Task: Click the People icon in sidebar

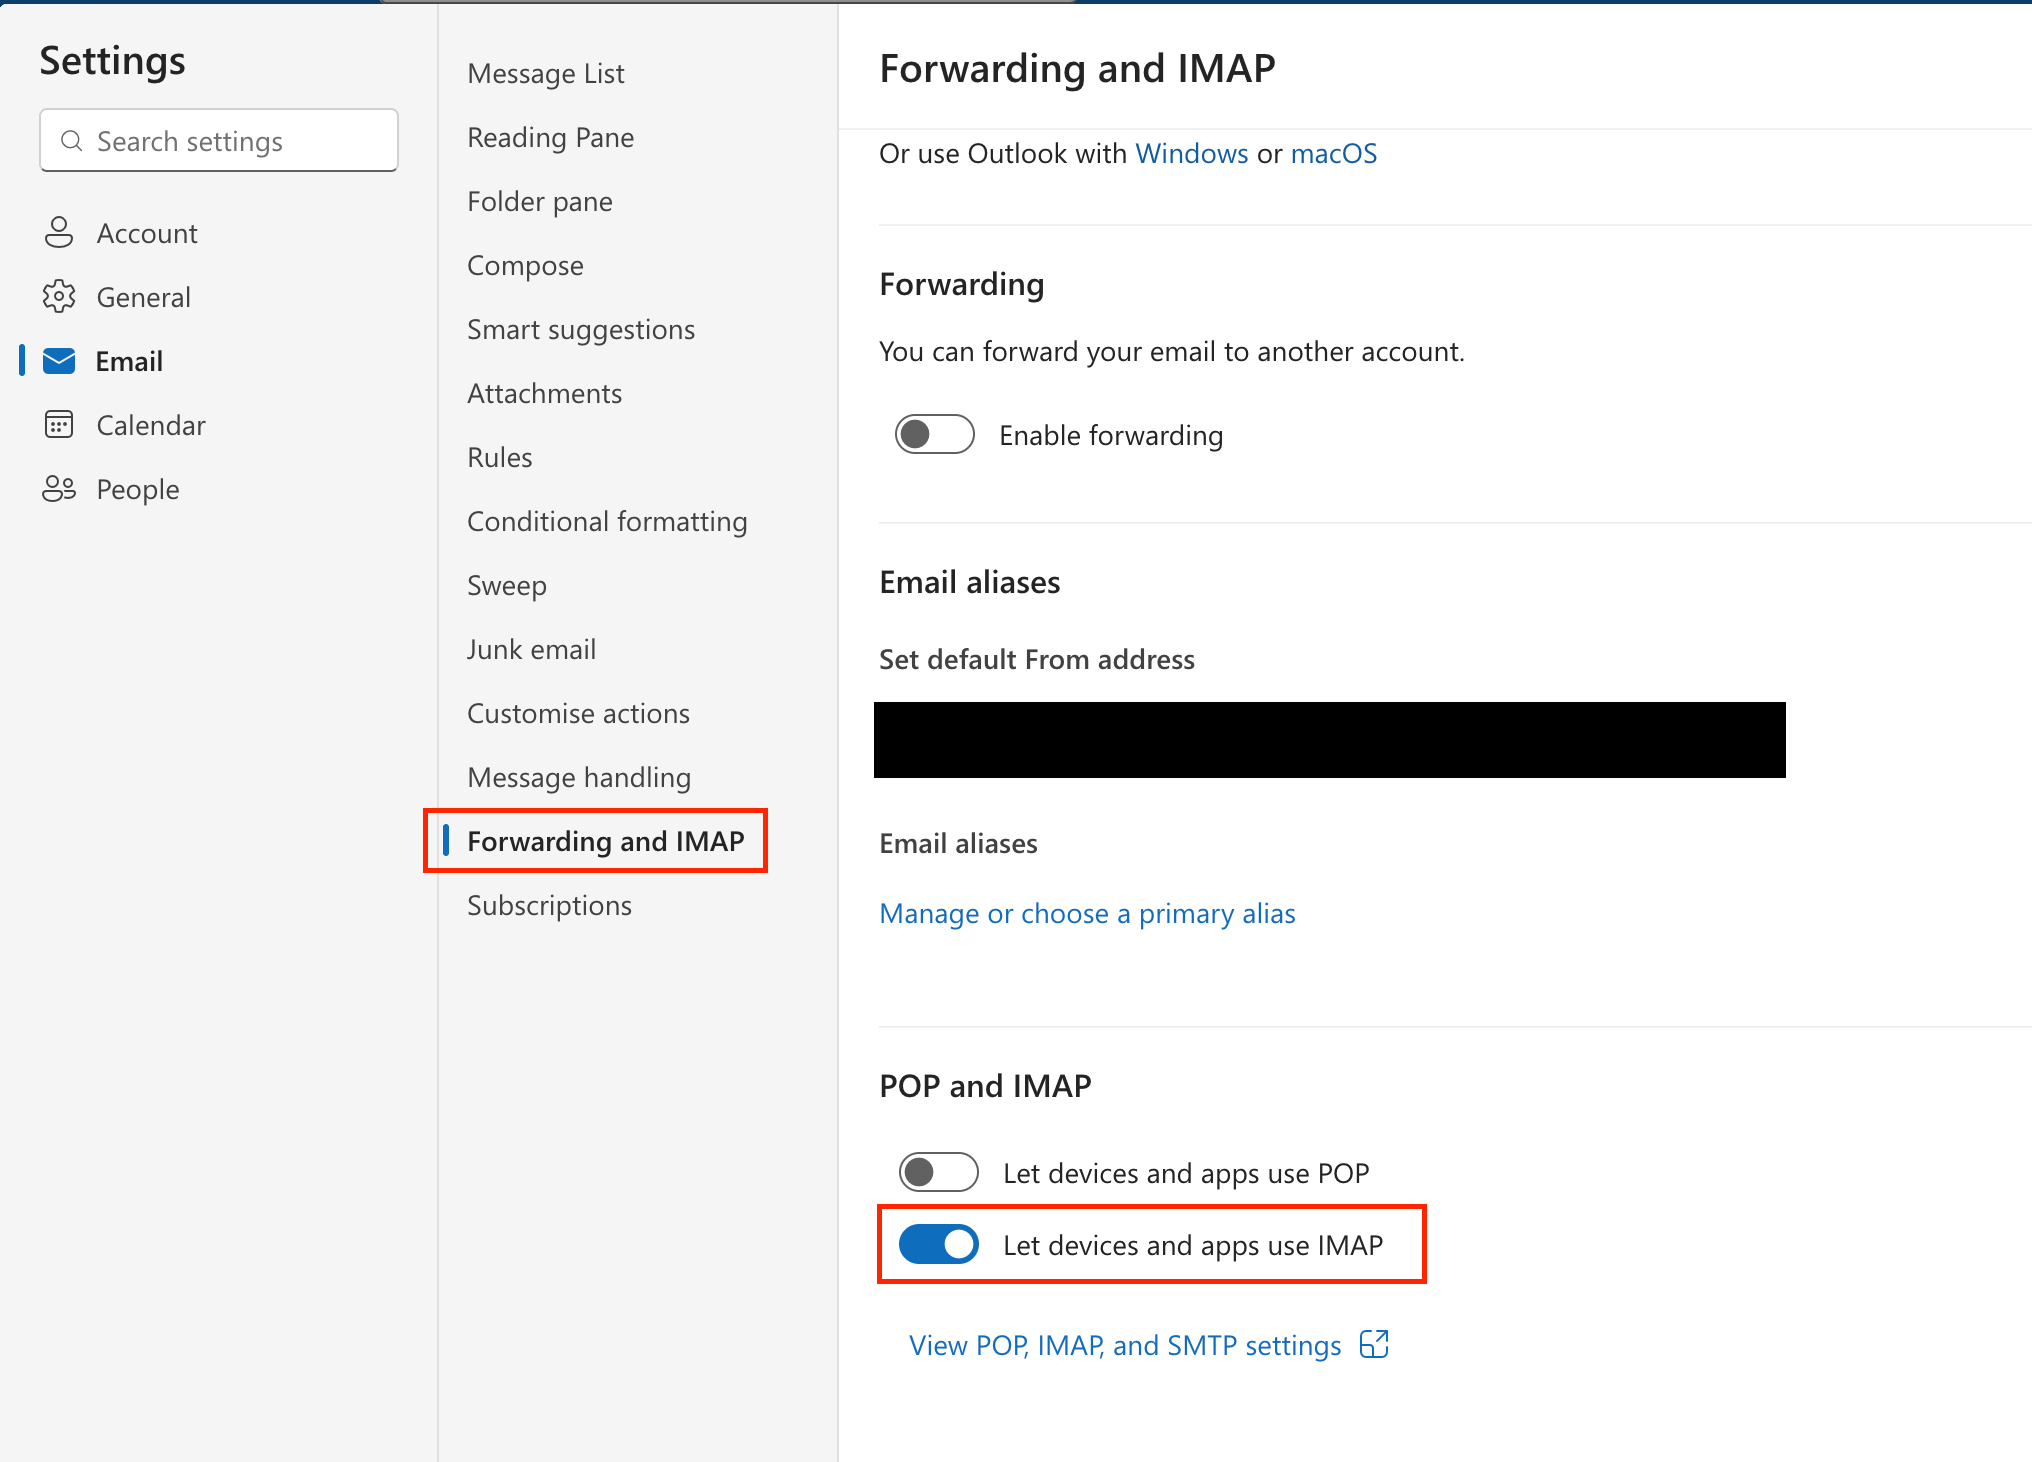Action: [x=59, y=489]
